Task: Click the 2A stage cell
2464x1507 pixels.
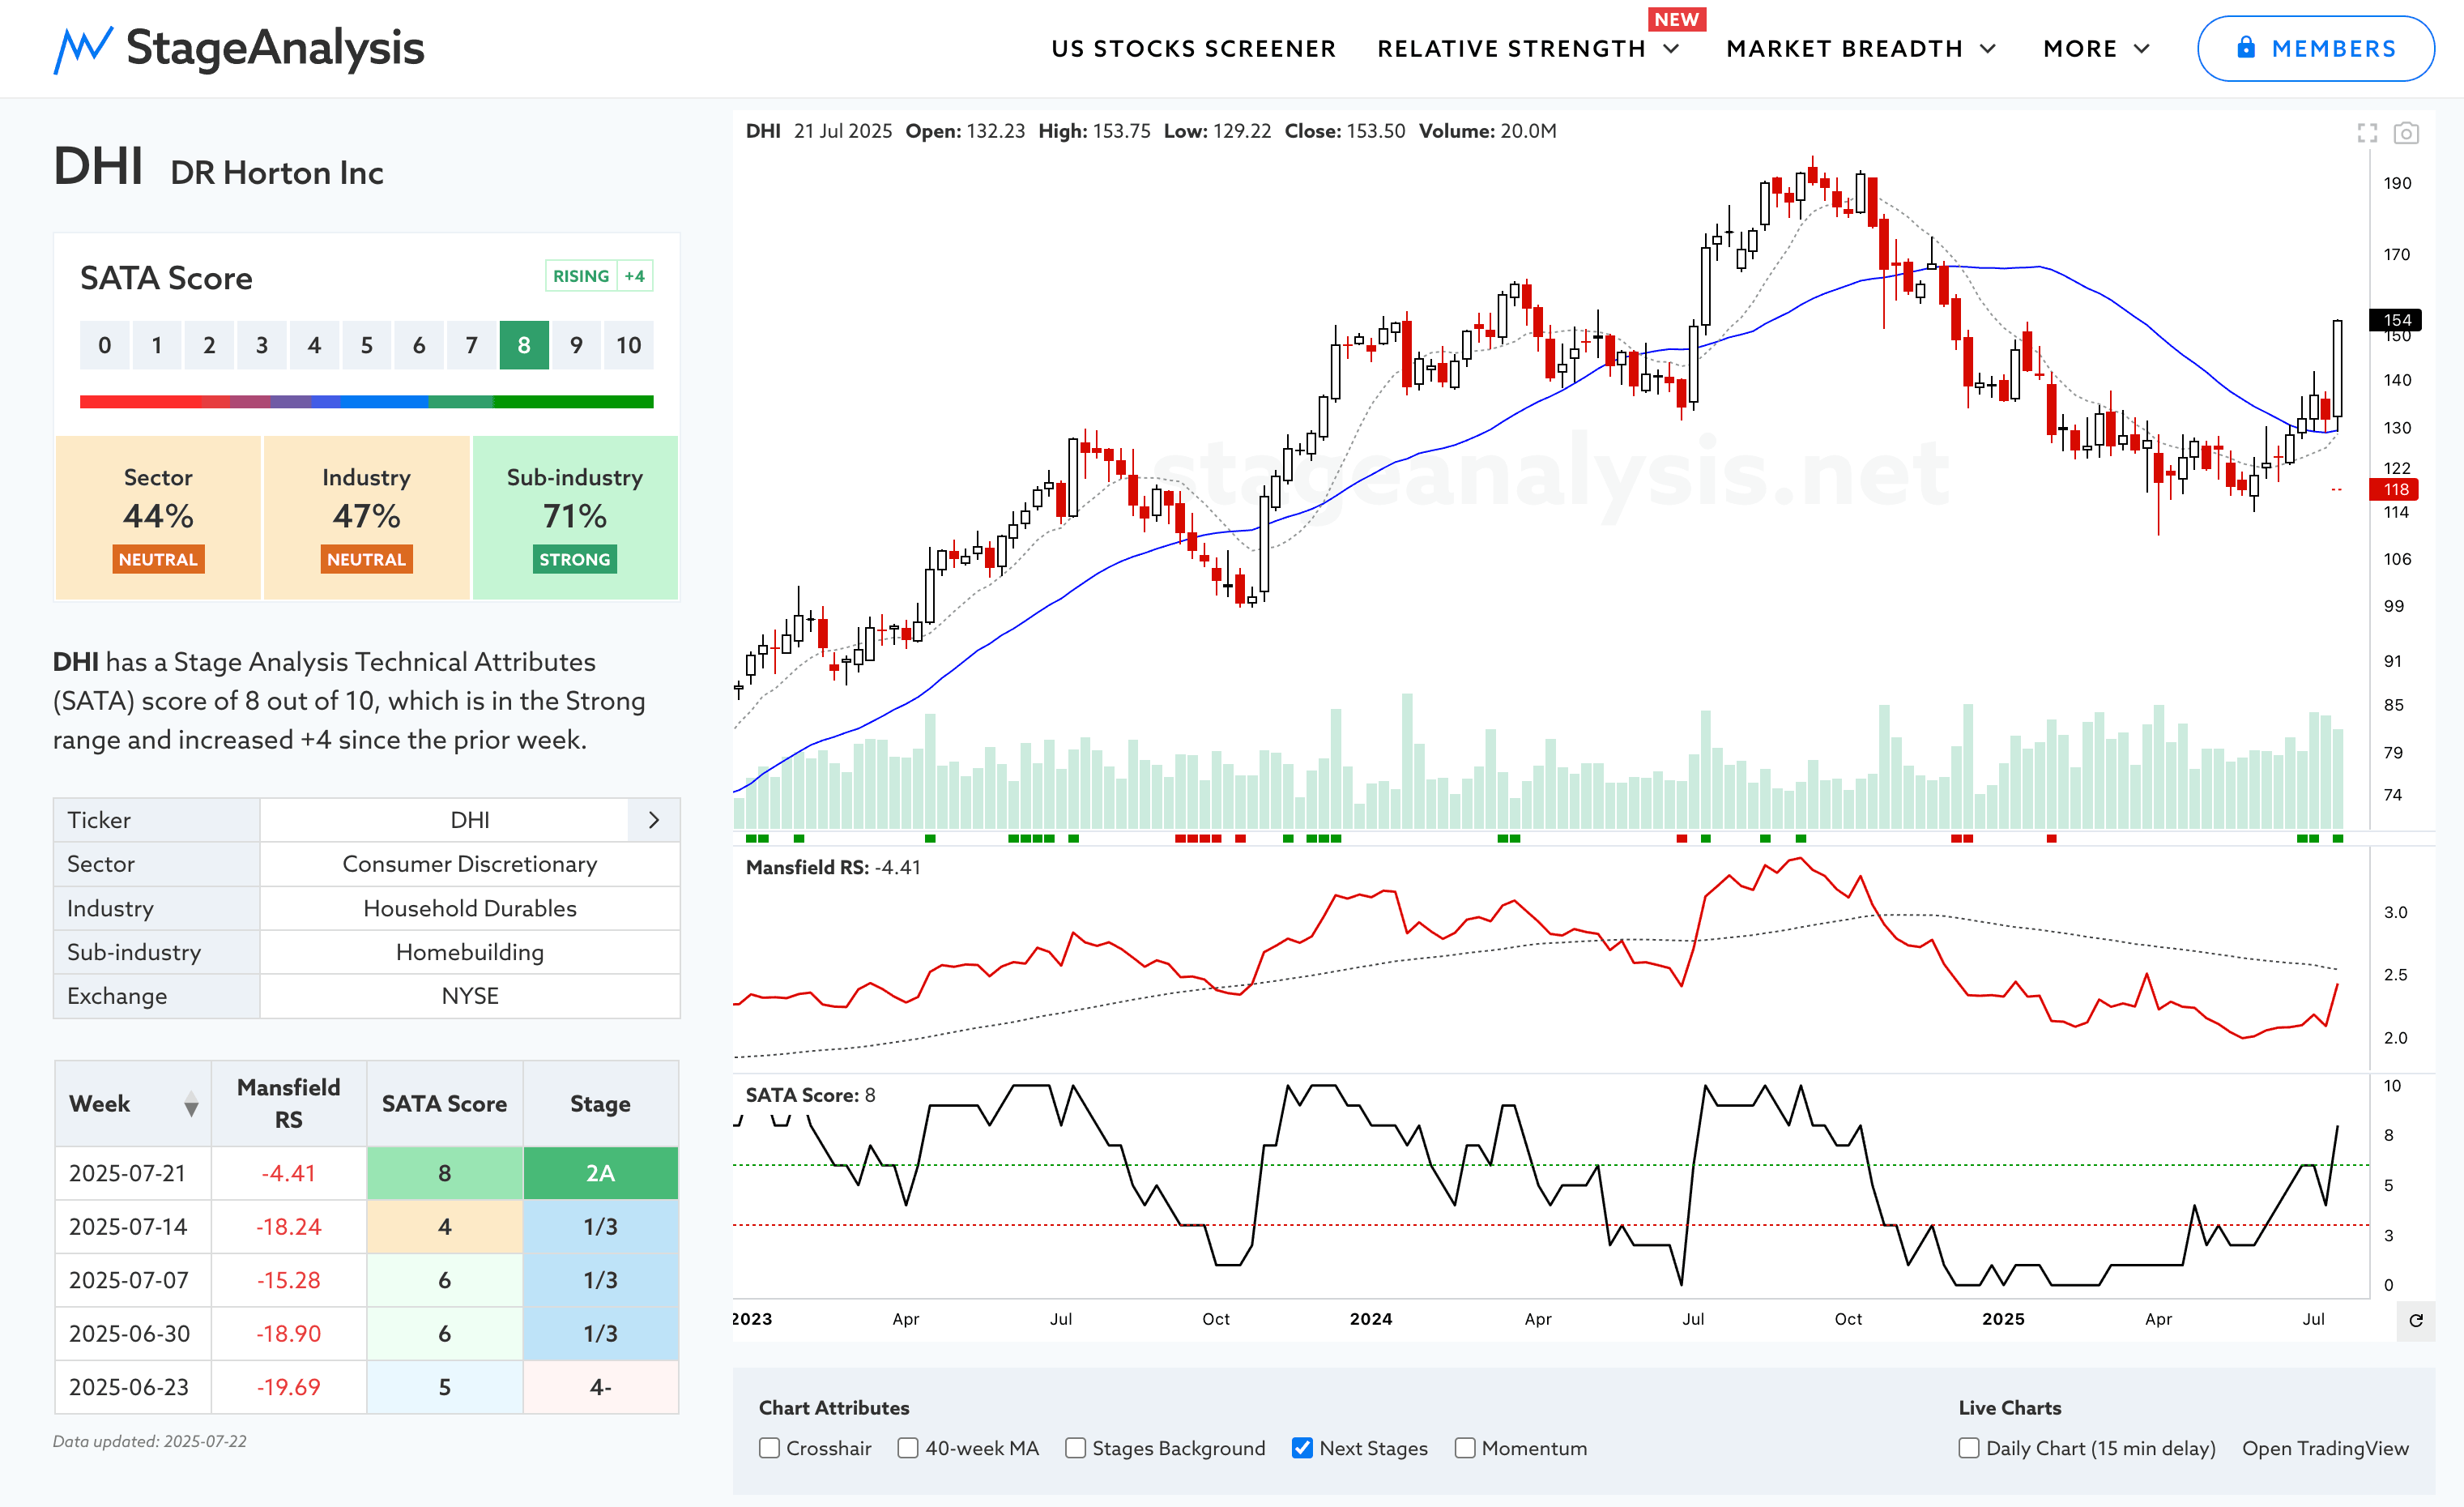Action: [600, 1173]
